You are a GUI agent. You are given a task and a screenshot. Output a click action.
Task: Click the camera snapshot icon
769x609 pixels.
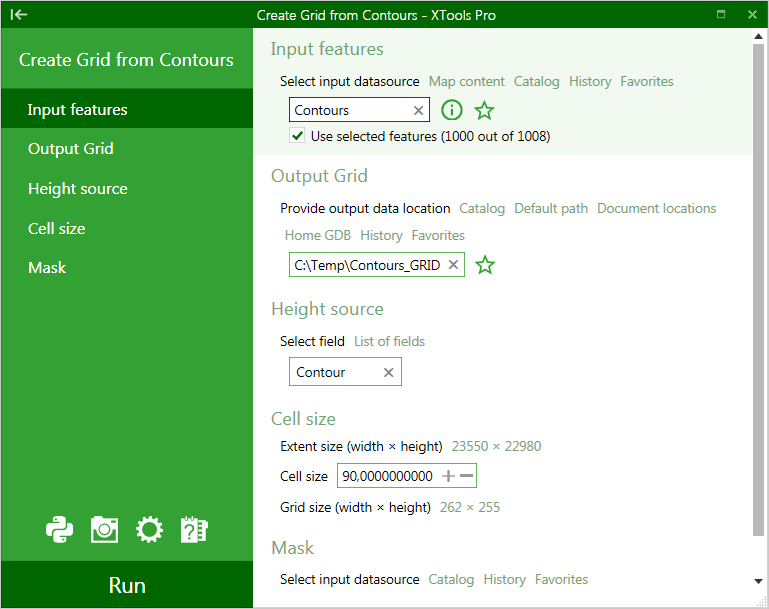click(104, 530)
